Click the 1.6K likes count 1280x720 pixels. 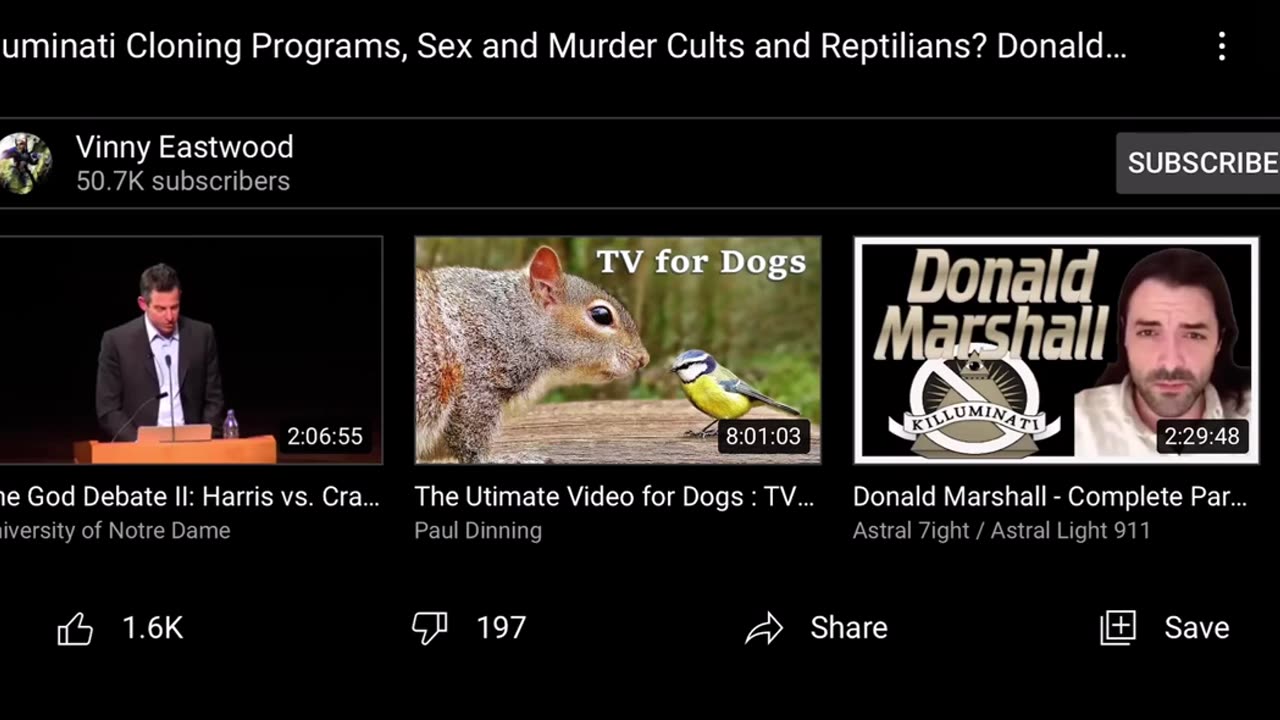[152, 628]
